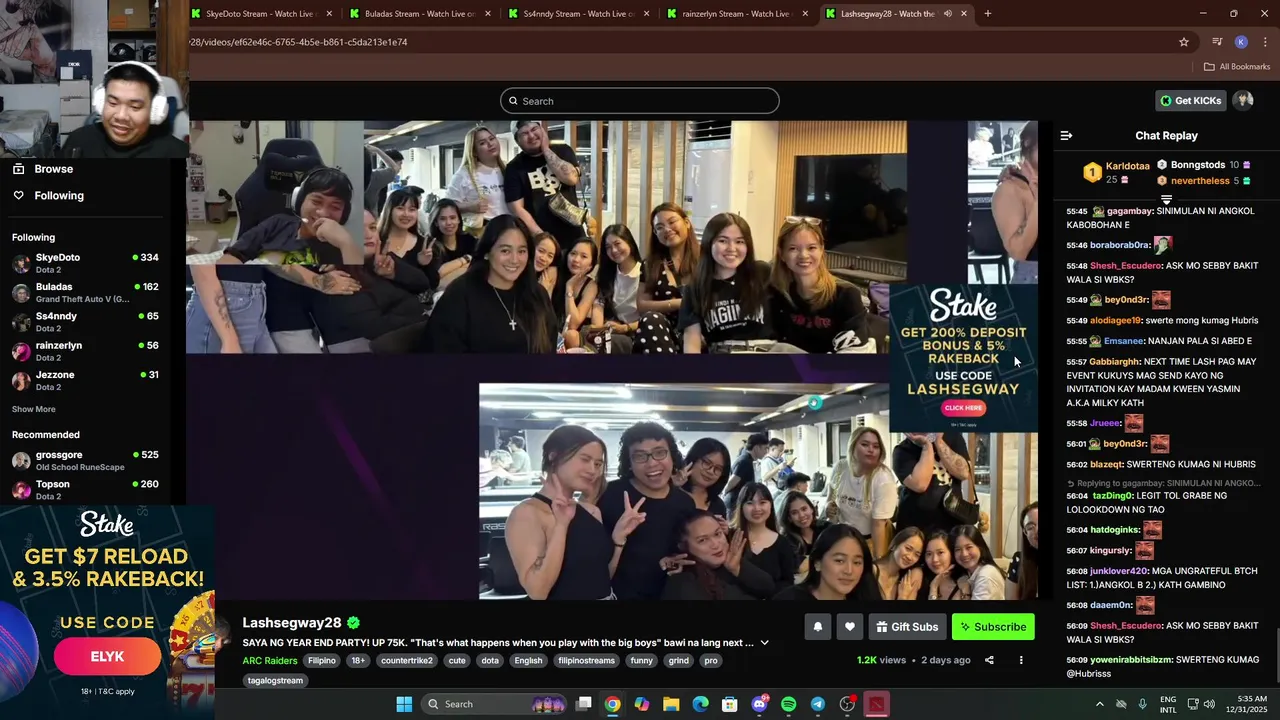The width and height of the screenshot is (1280, 720).
Task: Open a new browser tab
Action: (987, 14)
